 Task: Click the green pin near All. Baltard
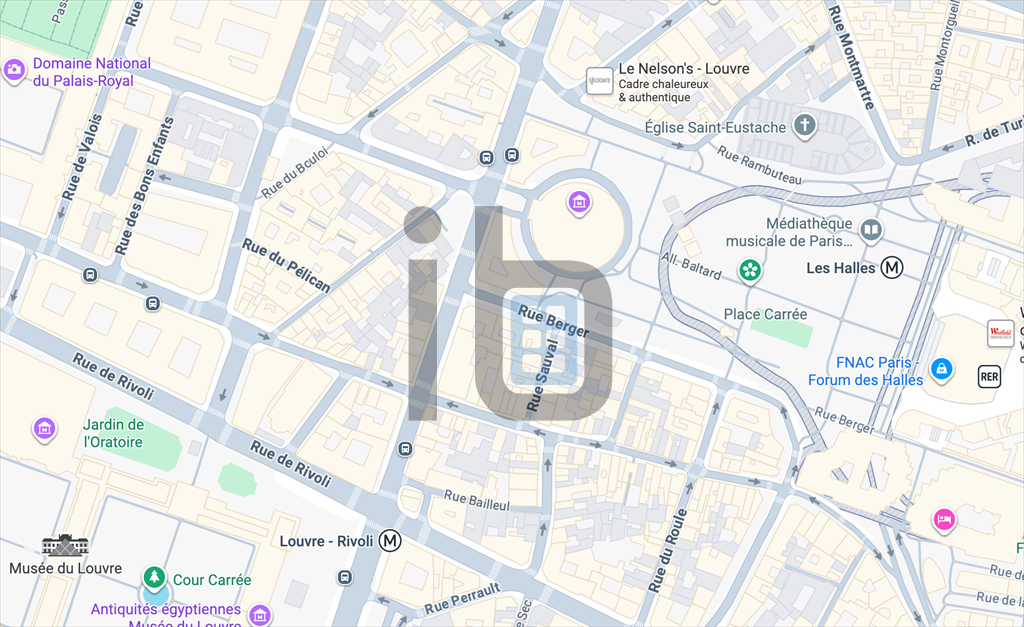(x=750, y=270)
